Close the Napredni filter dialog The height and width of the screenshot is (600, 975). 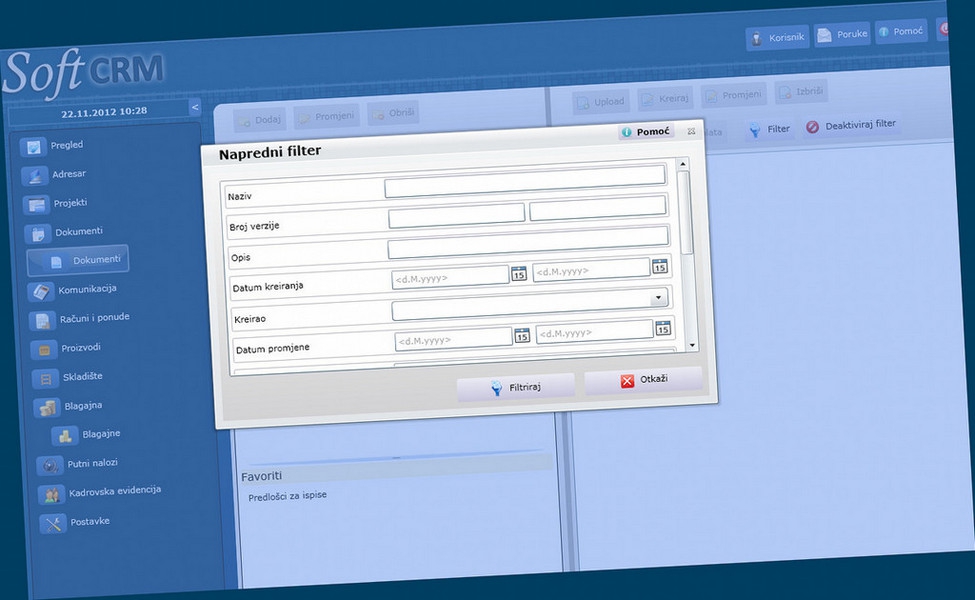(691, 131)
